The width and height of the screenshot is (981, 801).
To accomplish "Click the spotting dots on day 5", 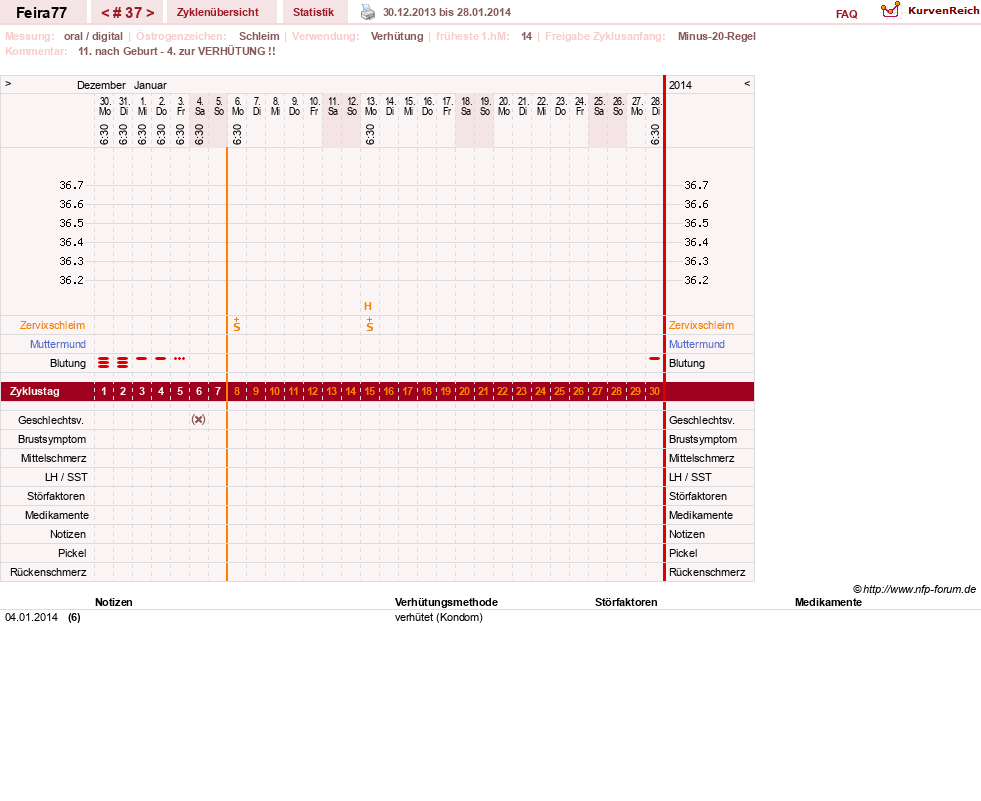I will (180, 359).
